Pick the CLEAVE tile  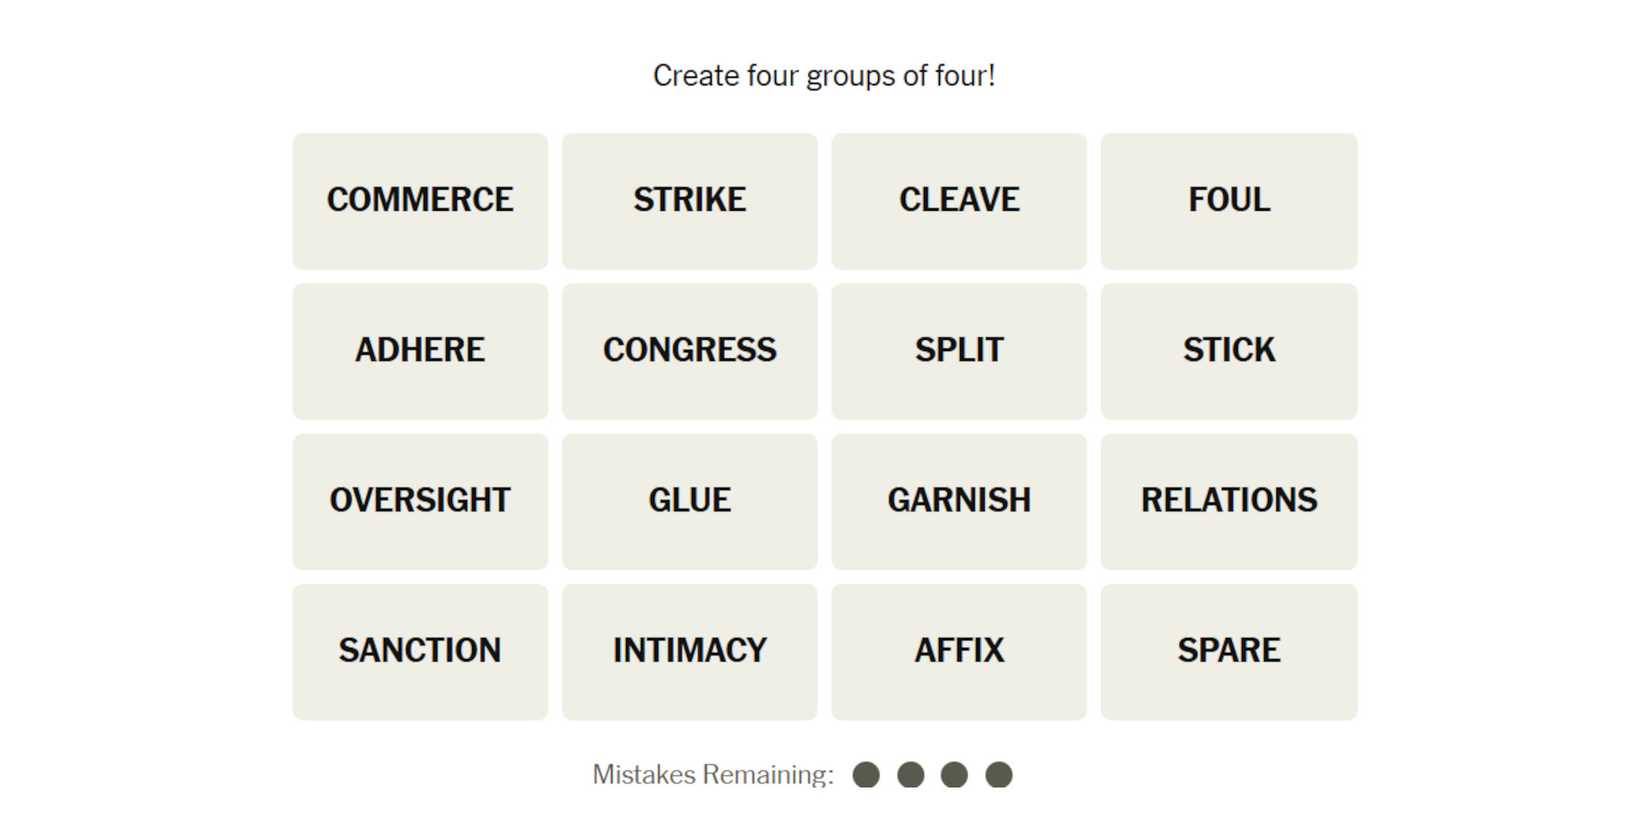coord(959,201)
